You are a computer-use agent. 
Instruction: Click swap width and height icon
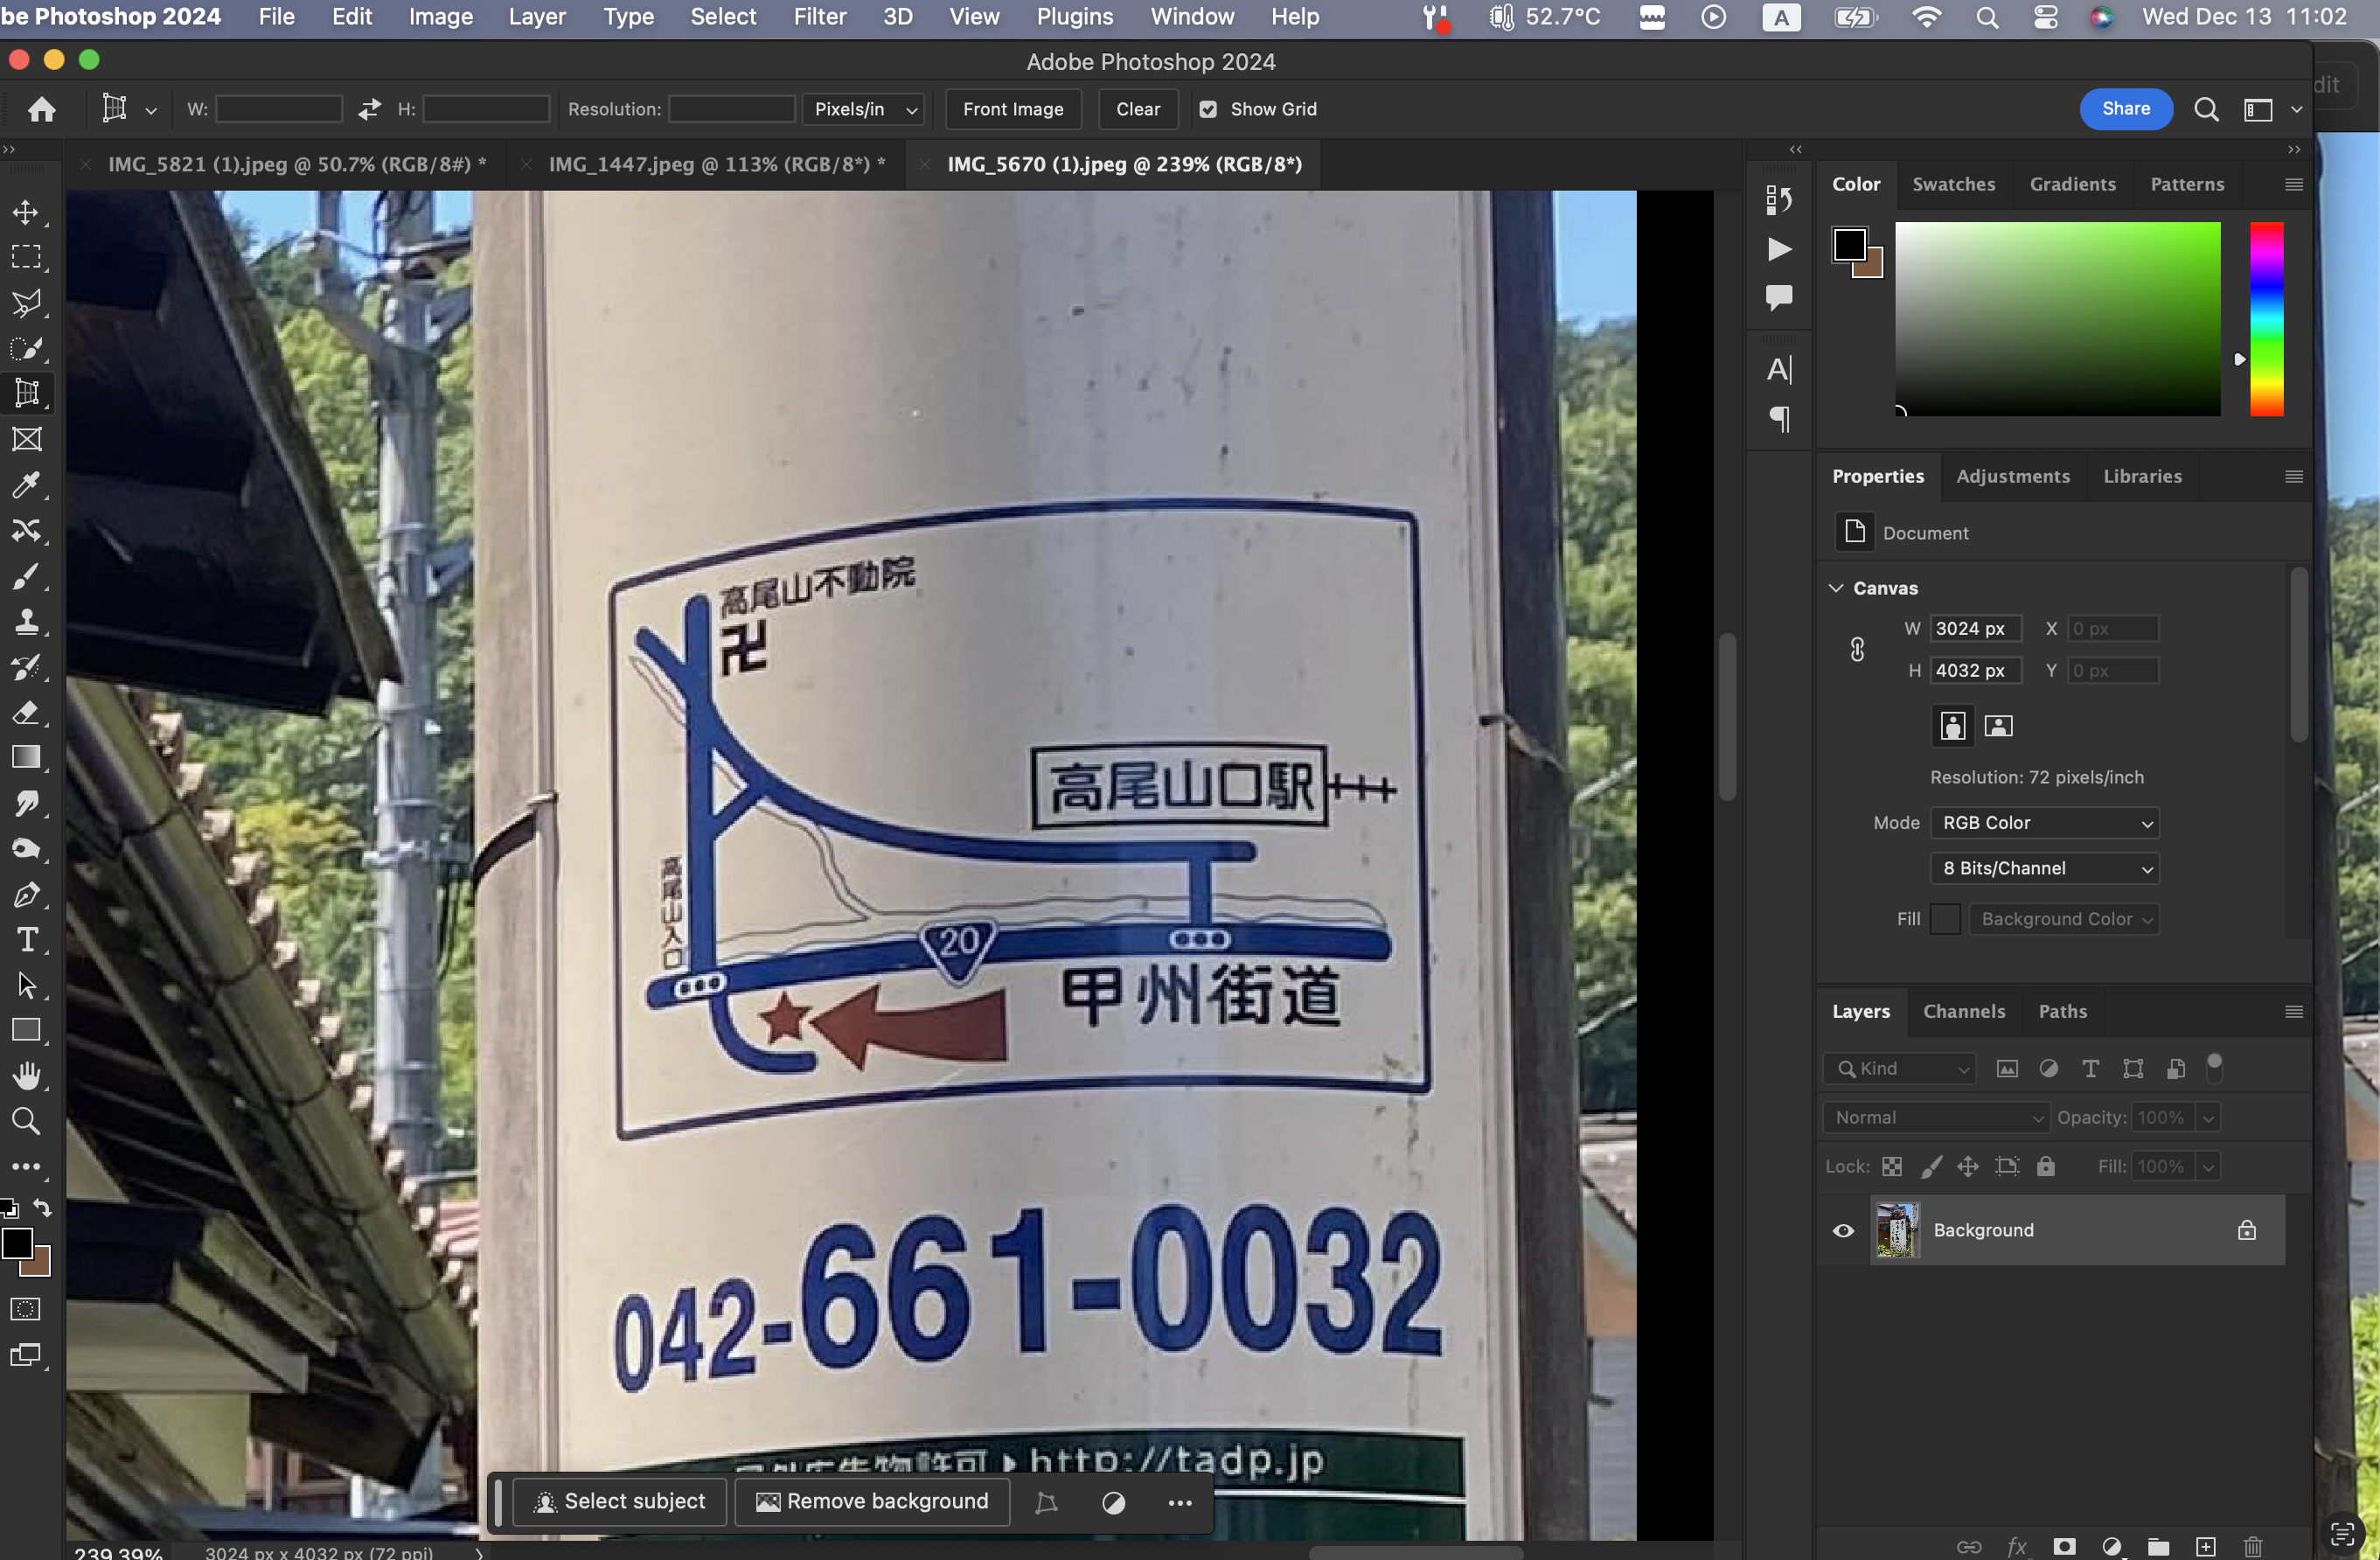pos(369,109)
